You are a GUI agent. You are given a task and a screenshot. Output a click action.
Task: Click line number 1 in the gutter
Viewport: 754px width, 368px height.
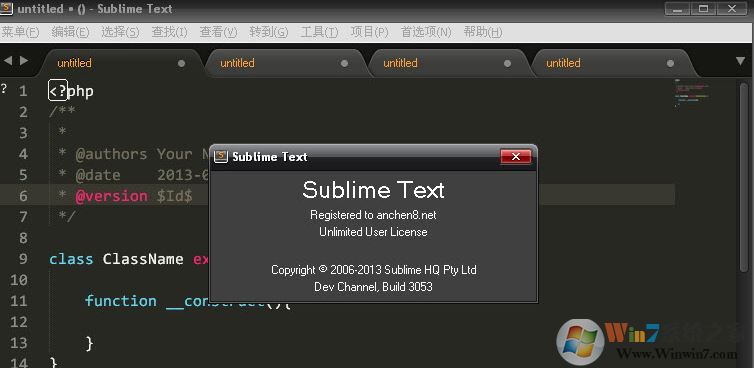pos(23,91)
